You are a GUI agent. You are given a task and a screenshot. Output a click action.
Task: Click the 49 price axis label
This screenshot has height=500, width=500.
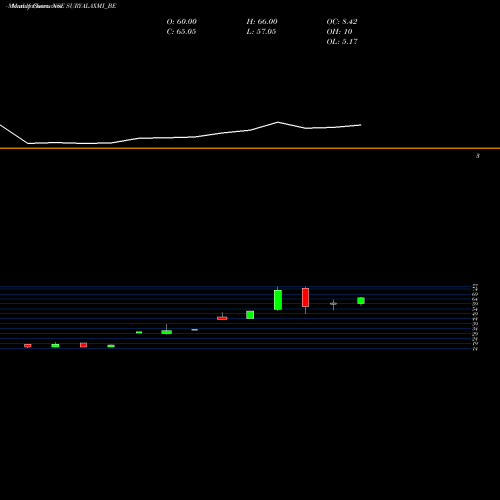476,314
